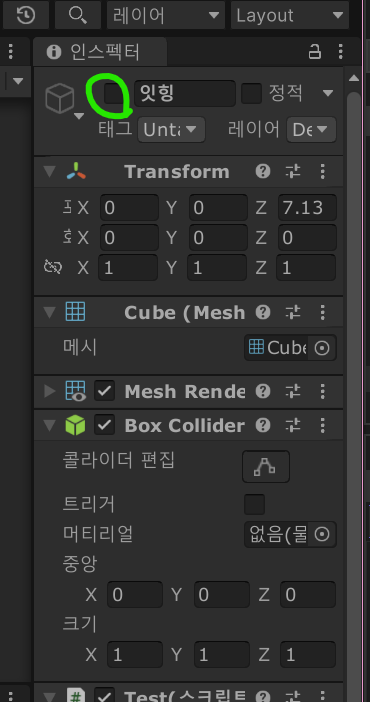Open Transform component help icon

pyautogui.click(x=263, y=171)
